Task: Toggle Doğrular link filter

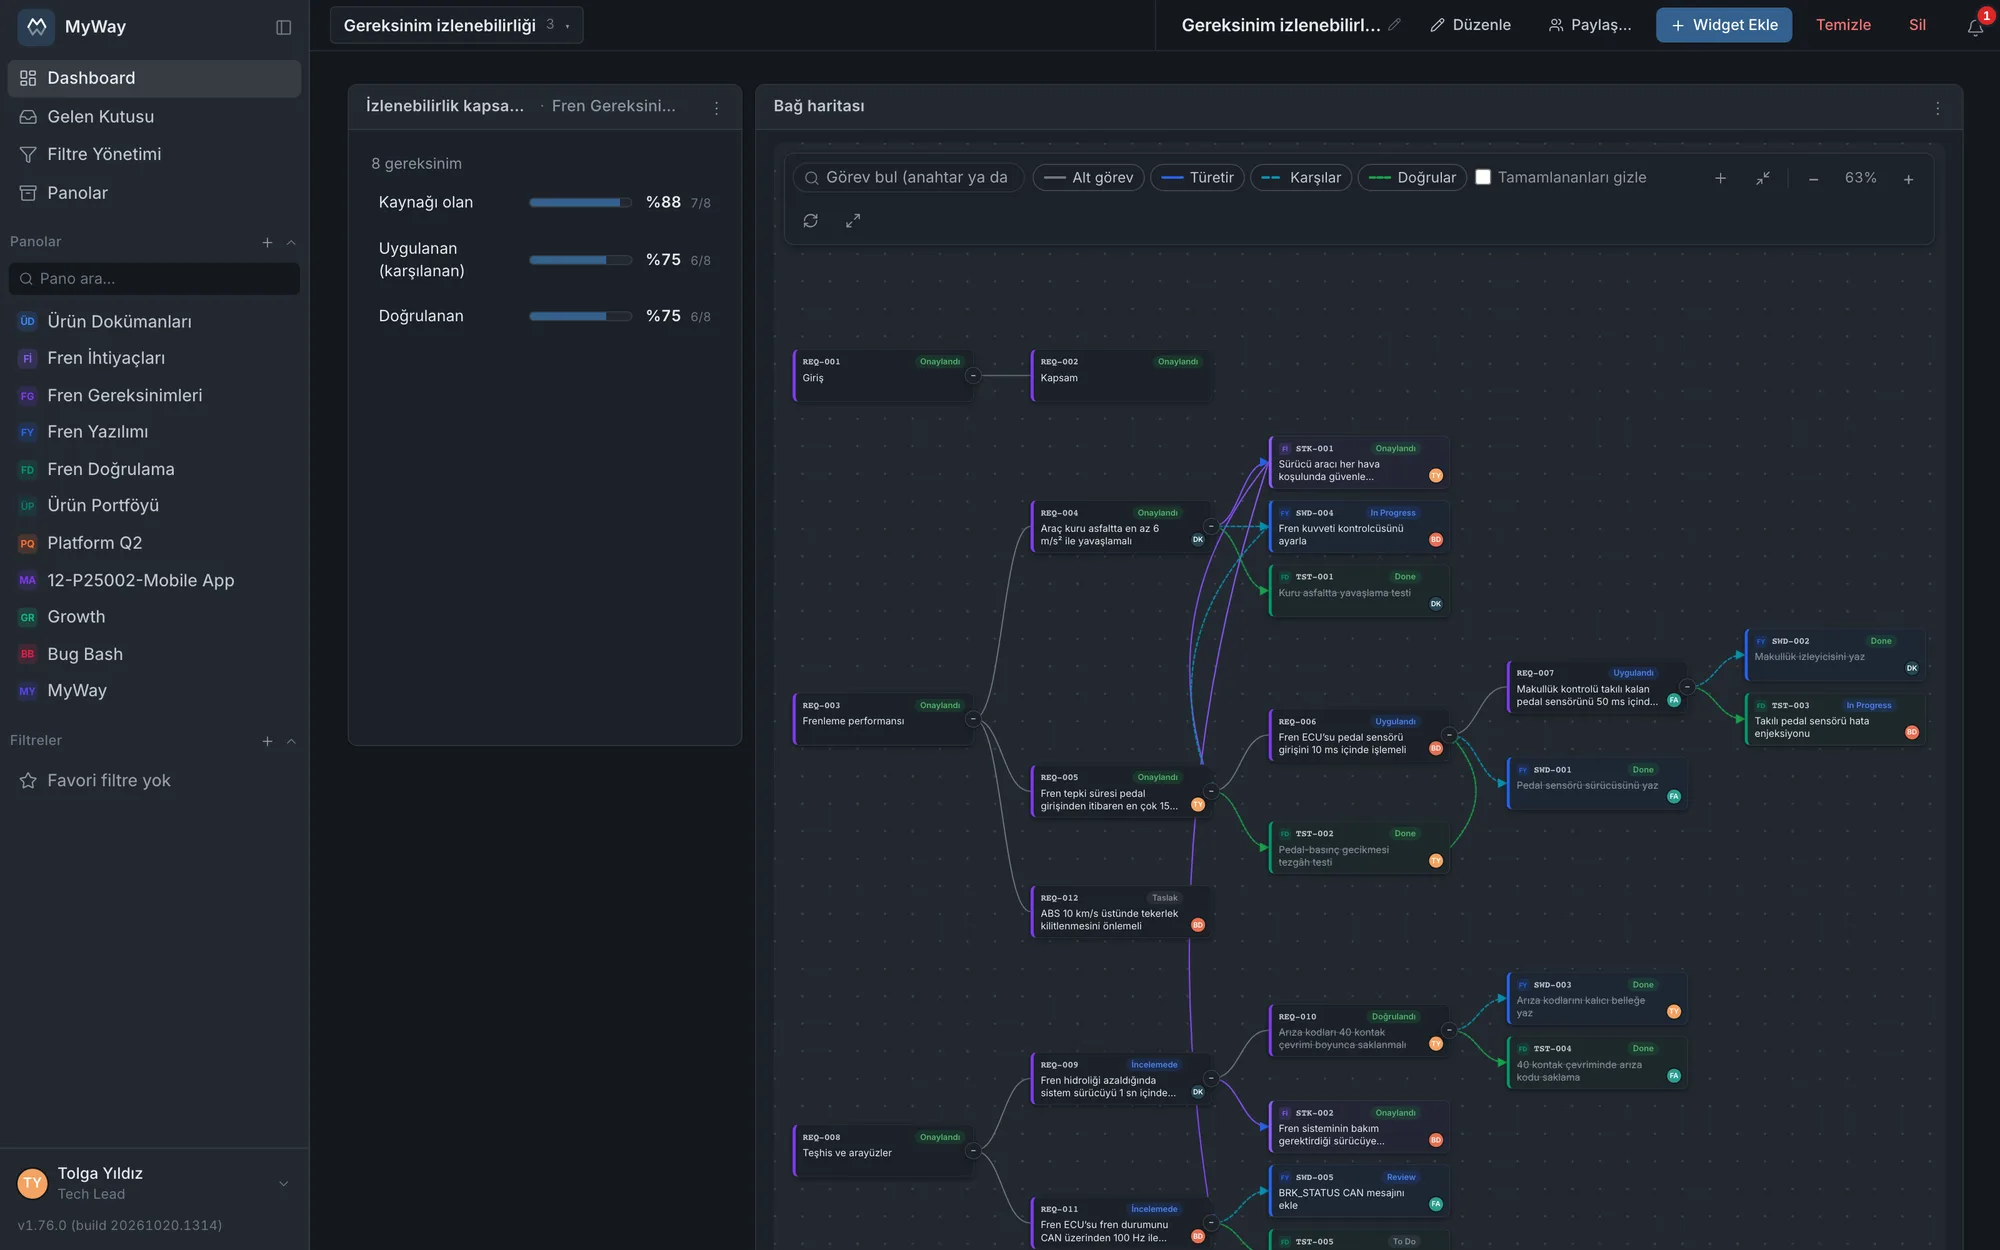Action: [x=1412, y=178]
